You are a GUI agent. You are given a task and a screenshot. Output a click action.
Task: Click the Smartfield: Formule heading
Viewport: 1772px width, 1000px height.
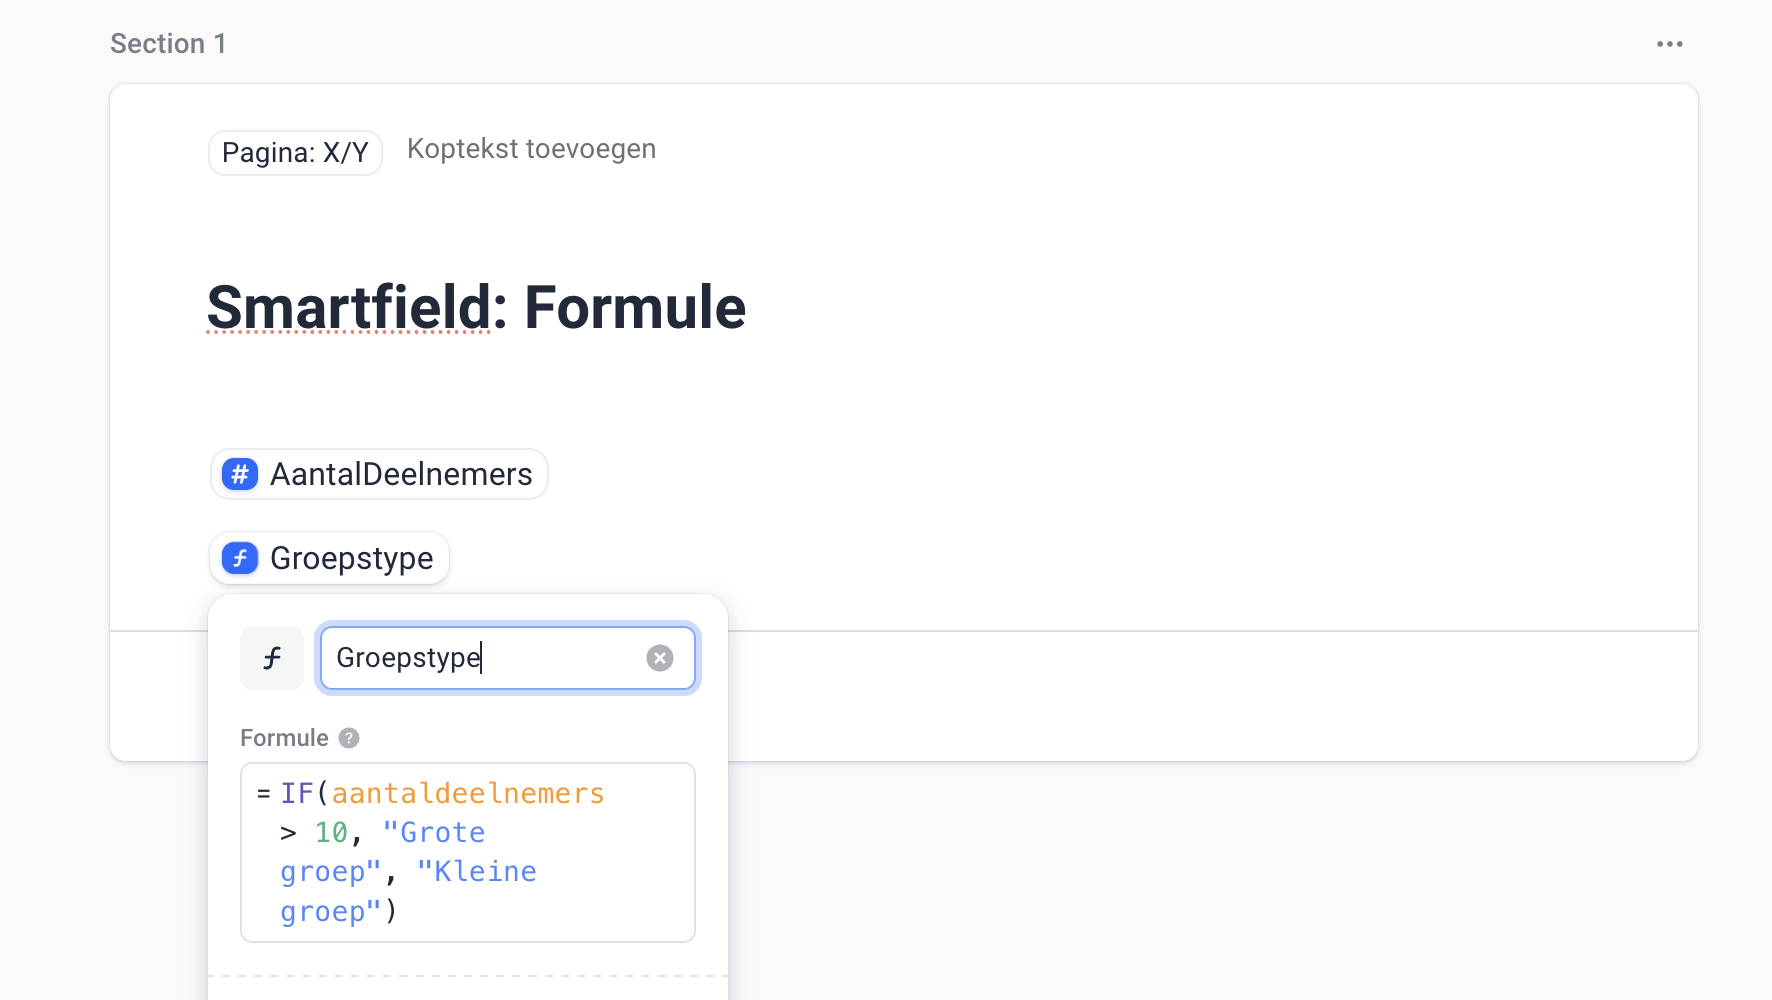click(x=475, y=308)
